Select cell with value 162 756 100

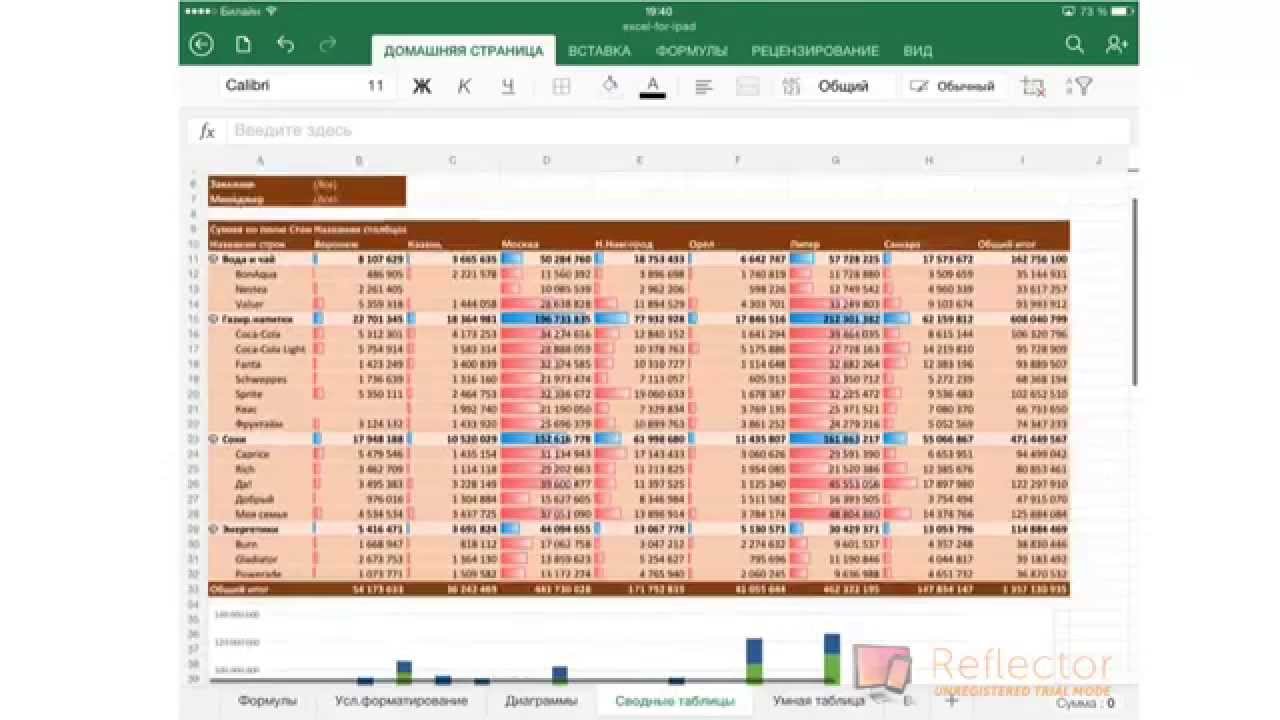coord(1023,259)
